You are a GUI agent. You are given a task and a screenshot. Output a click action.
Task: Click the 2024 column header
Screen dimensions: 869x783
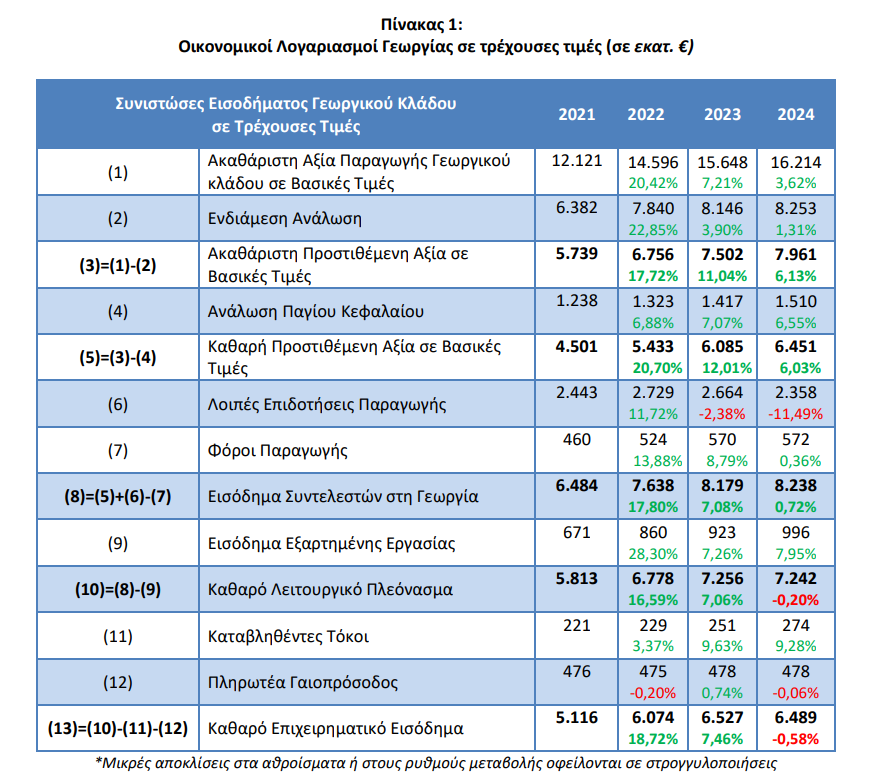(x=796, y=114)
